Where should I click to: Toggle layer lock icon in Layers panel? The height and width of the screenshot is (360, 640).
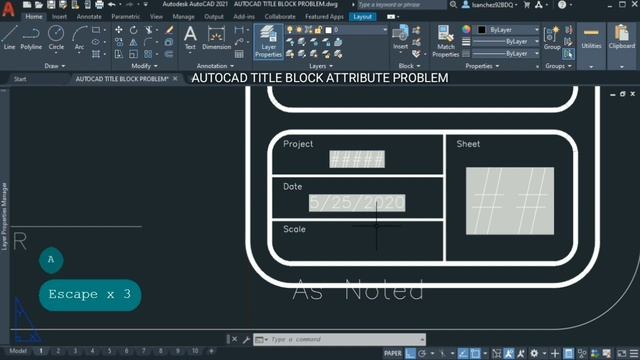point(318,30)
